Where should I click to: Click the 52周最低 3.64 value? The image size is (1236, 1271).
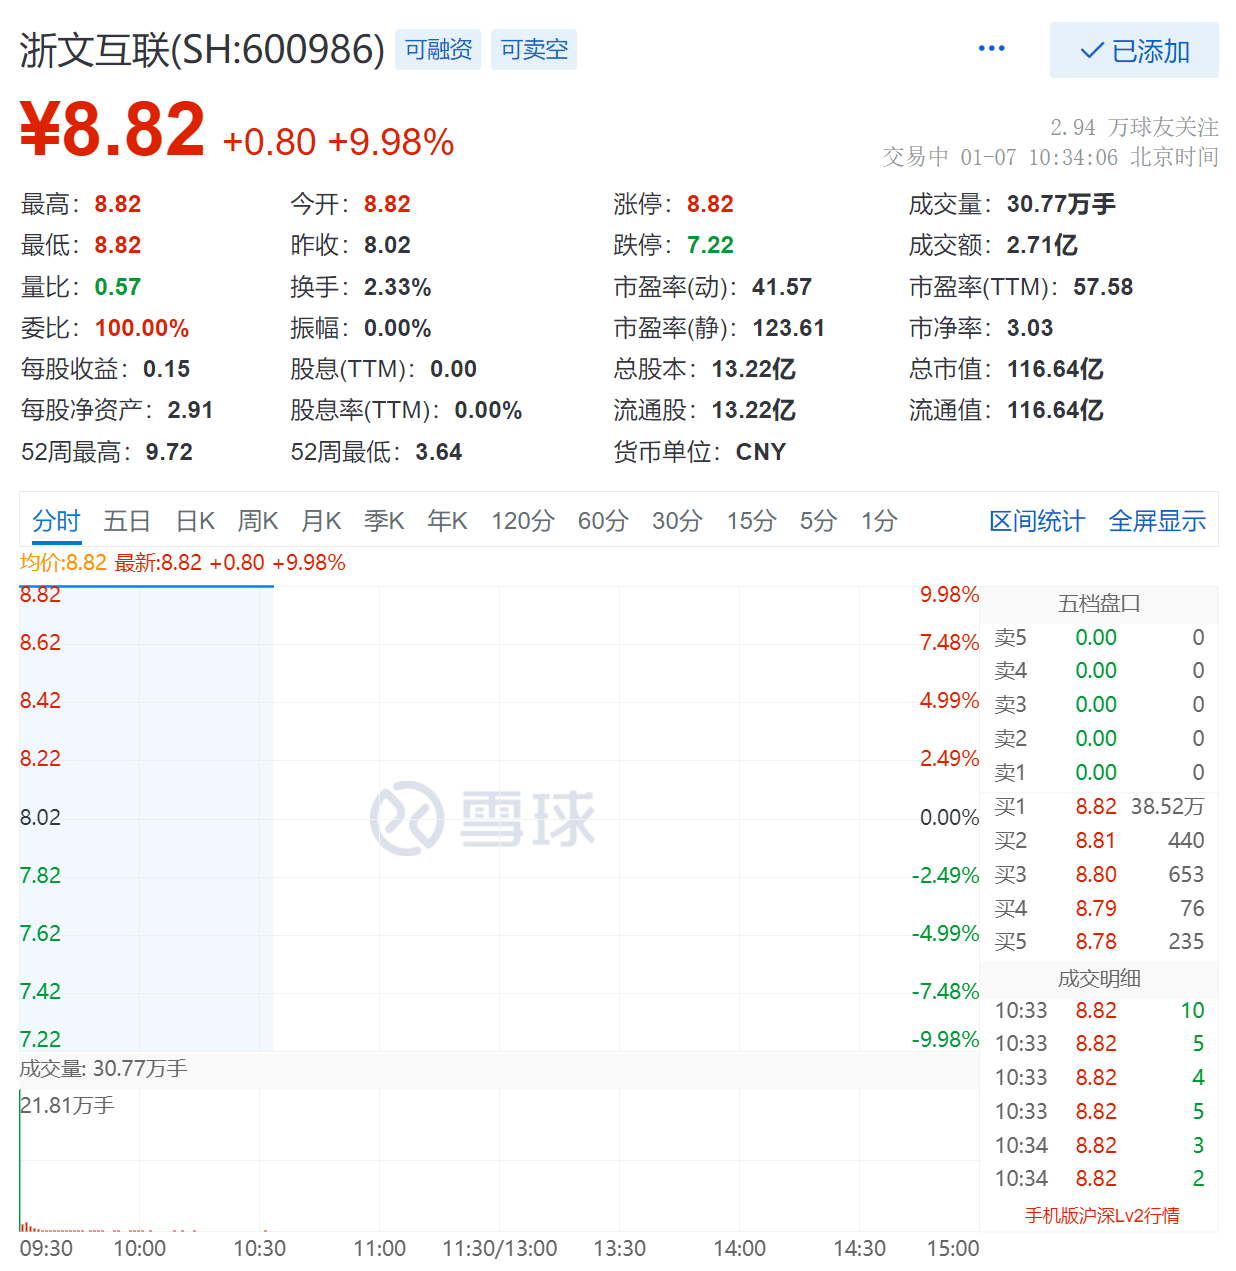(x=439, y=452)
